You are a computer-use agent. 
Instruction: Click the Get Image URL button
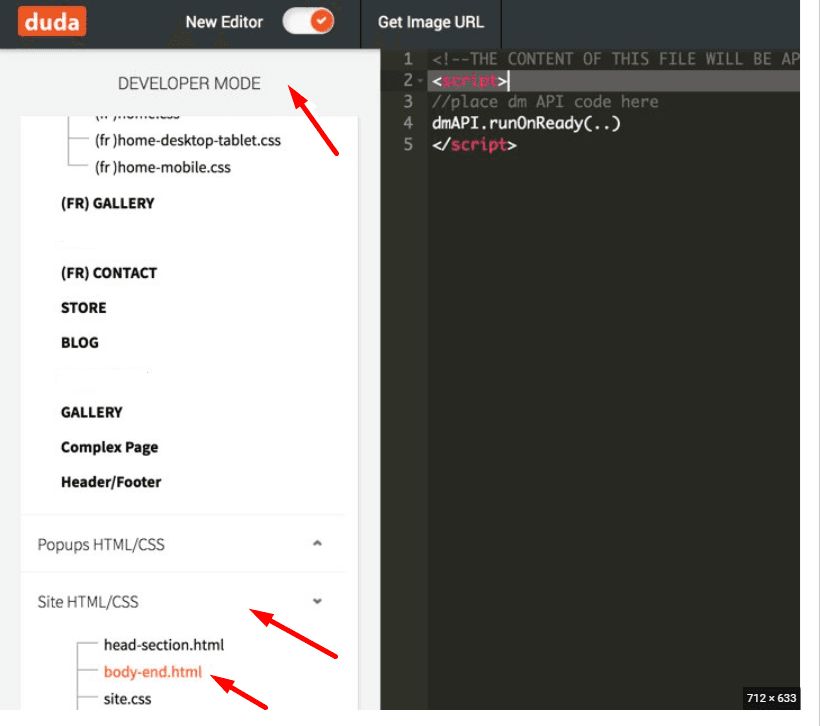coord(430,22)
